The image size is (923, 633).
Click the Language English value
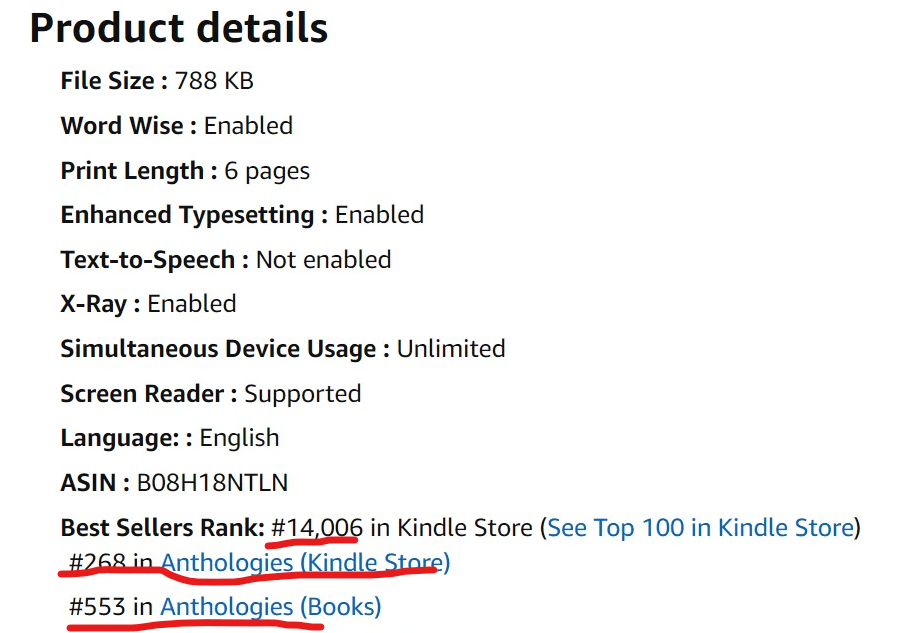[239, 438]
